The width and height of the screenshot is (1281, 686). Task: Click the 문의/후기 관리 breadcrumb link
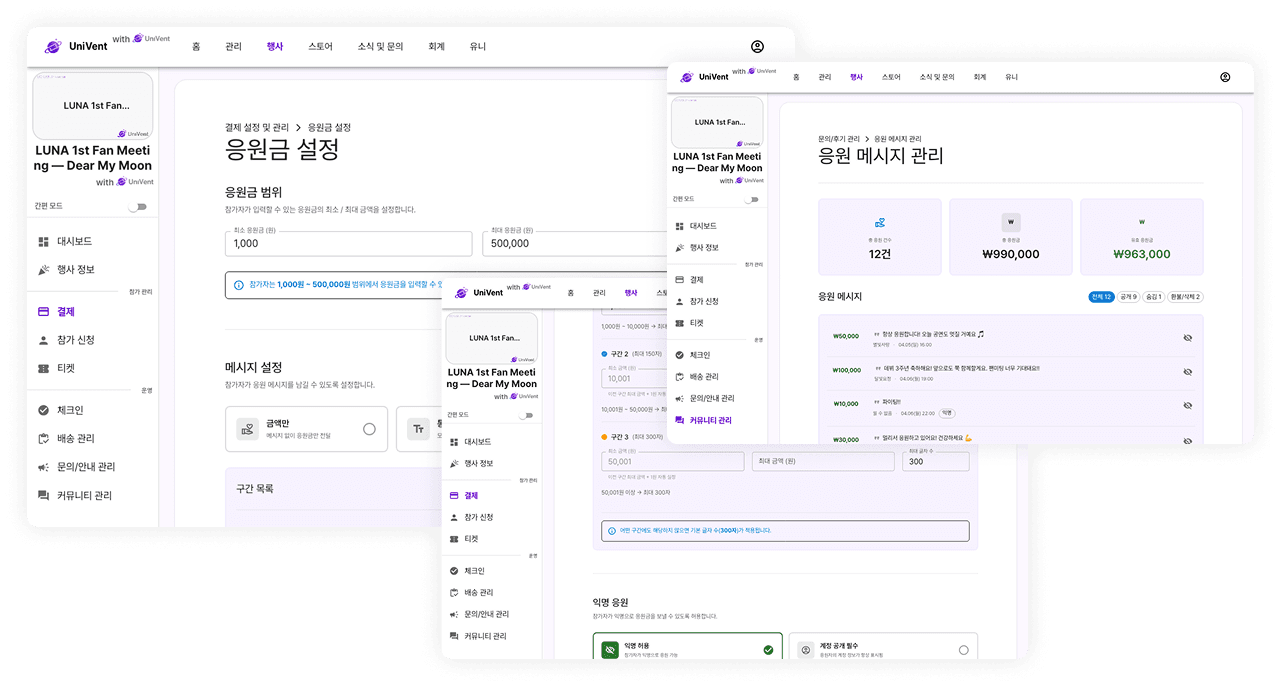(839, 139)
